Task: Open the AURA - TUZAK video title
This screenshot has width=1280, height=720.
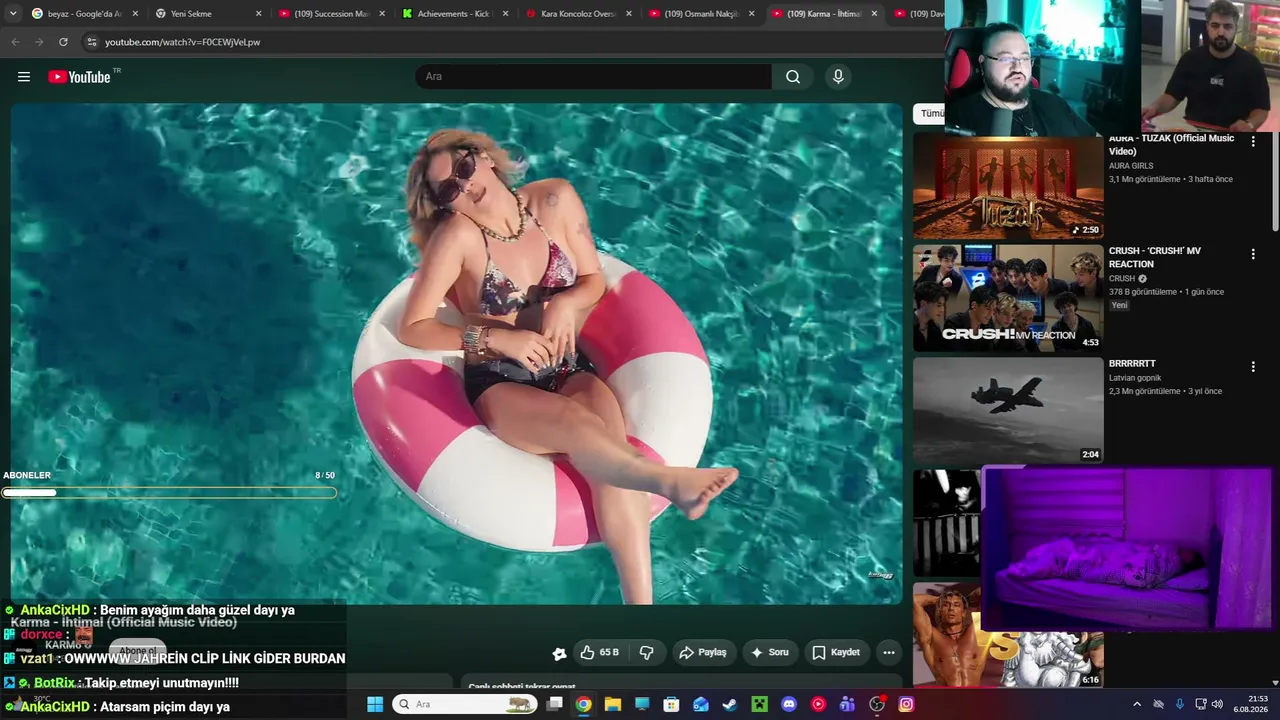Action: tap(1171, 145)
